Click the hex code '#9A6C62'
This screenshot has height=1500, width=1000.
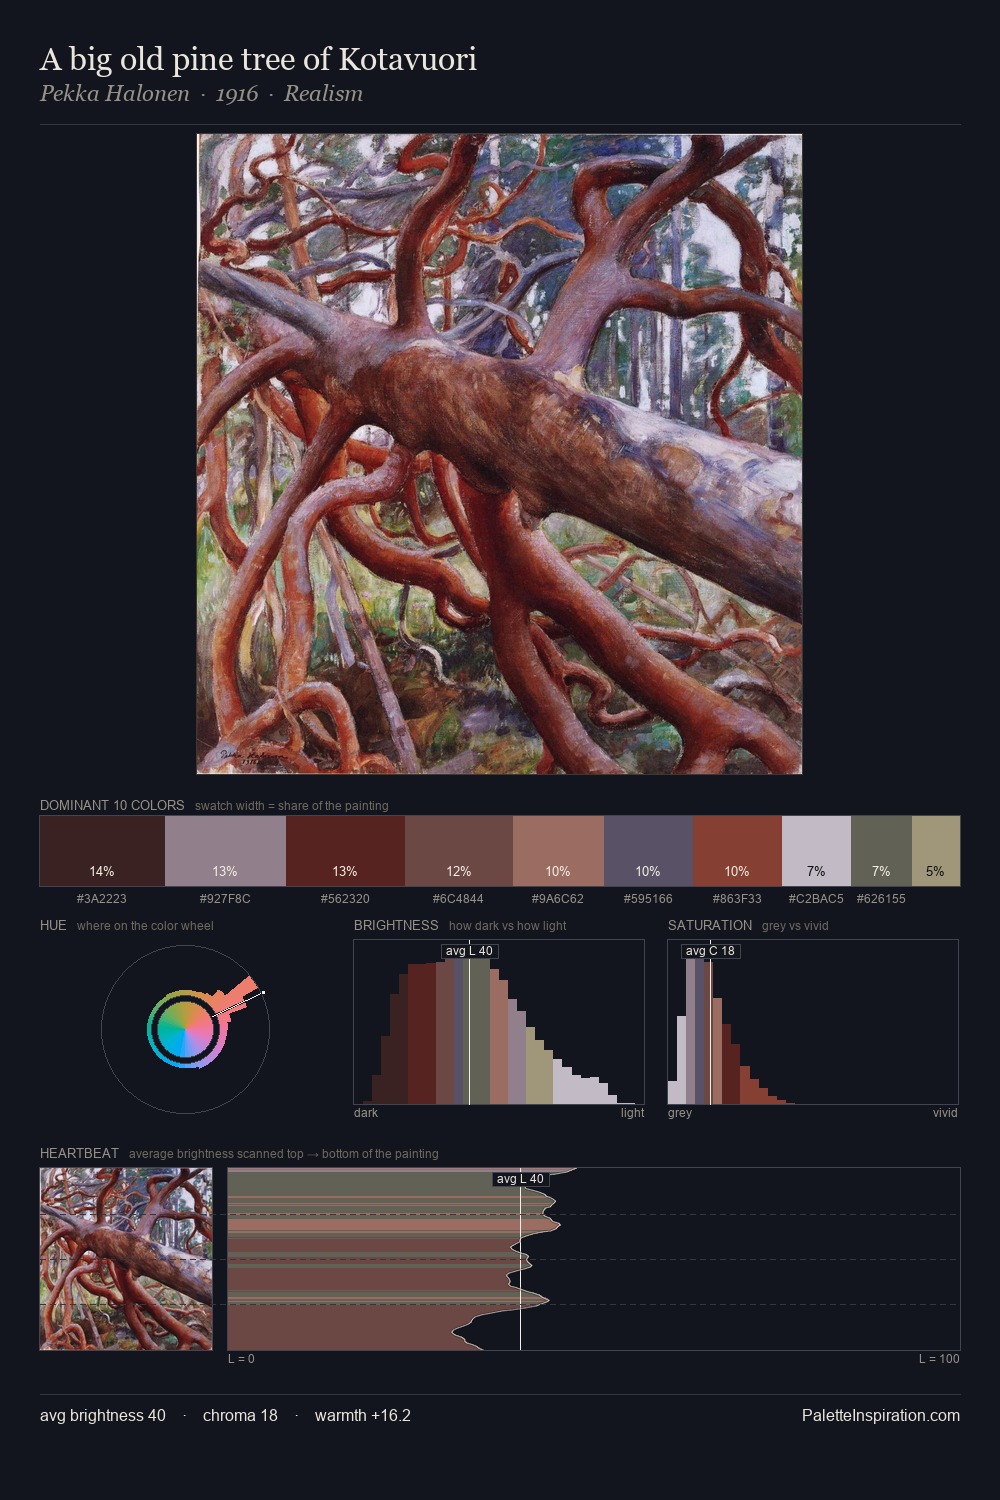coord(558,899)
